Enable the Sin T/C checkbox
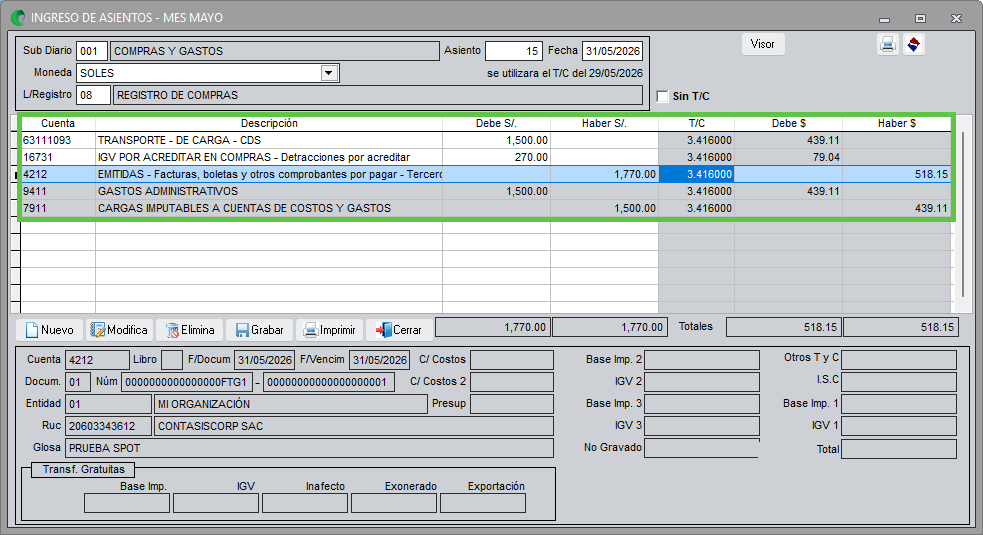 pyautogui.click(x=662, y=96)
